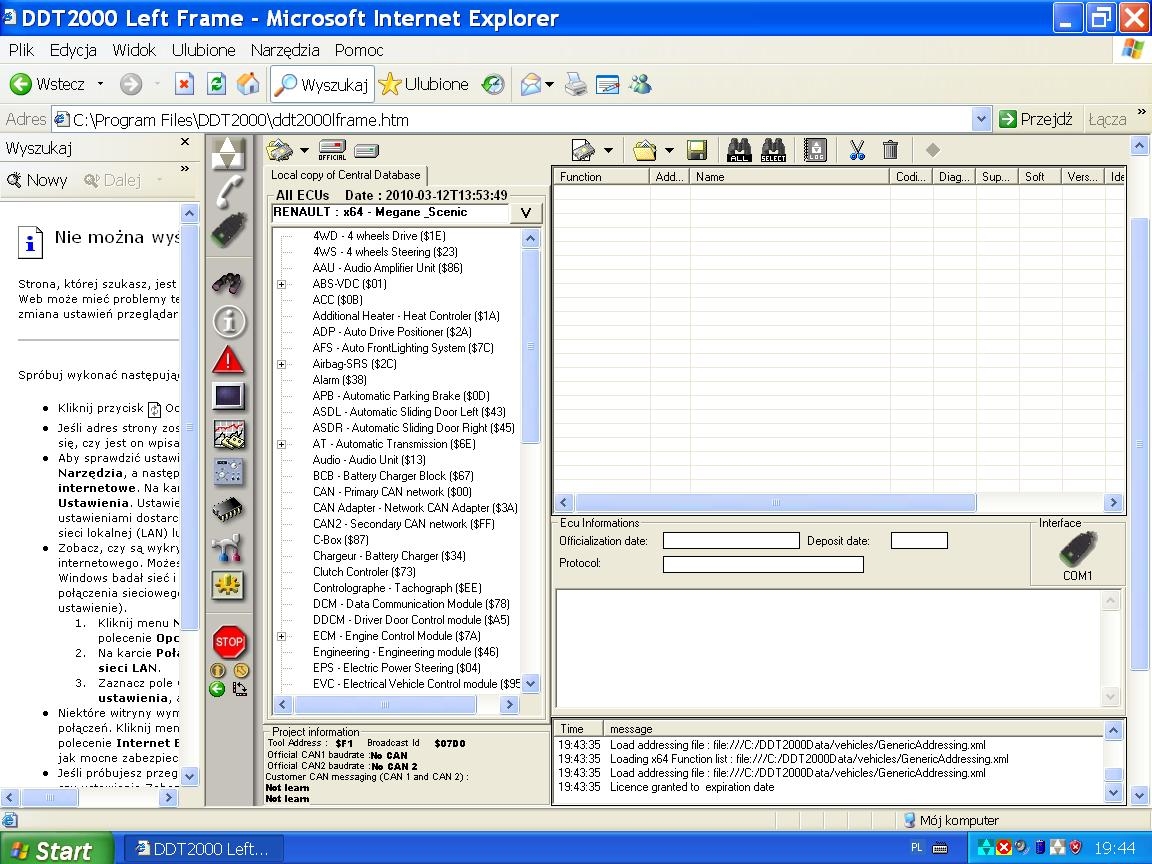Screen dimensions: 1152x864
Task: Click the yellow gear settings icon
Action: coord(228,586)
